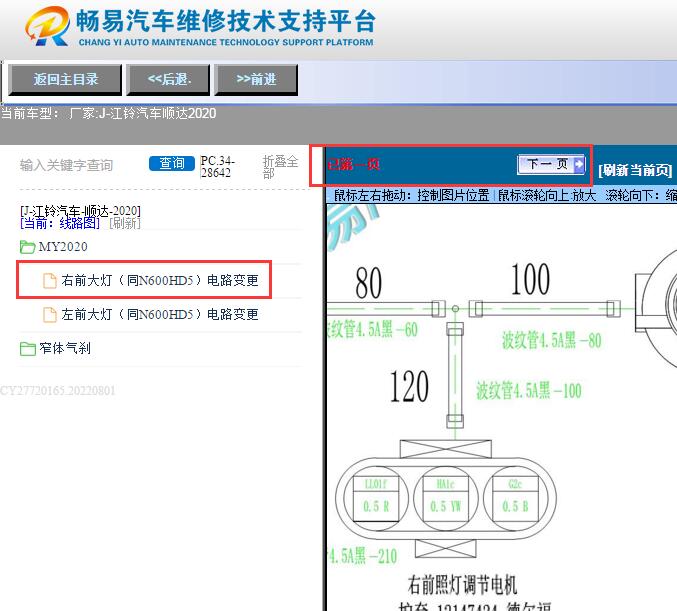Click the CY27720165.20220801 text

(x=57, y=391)
